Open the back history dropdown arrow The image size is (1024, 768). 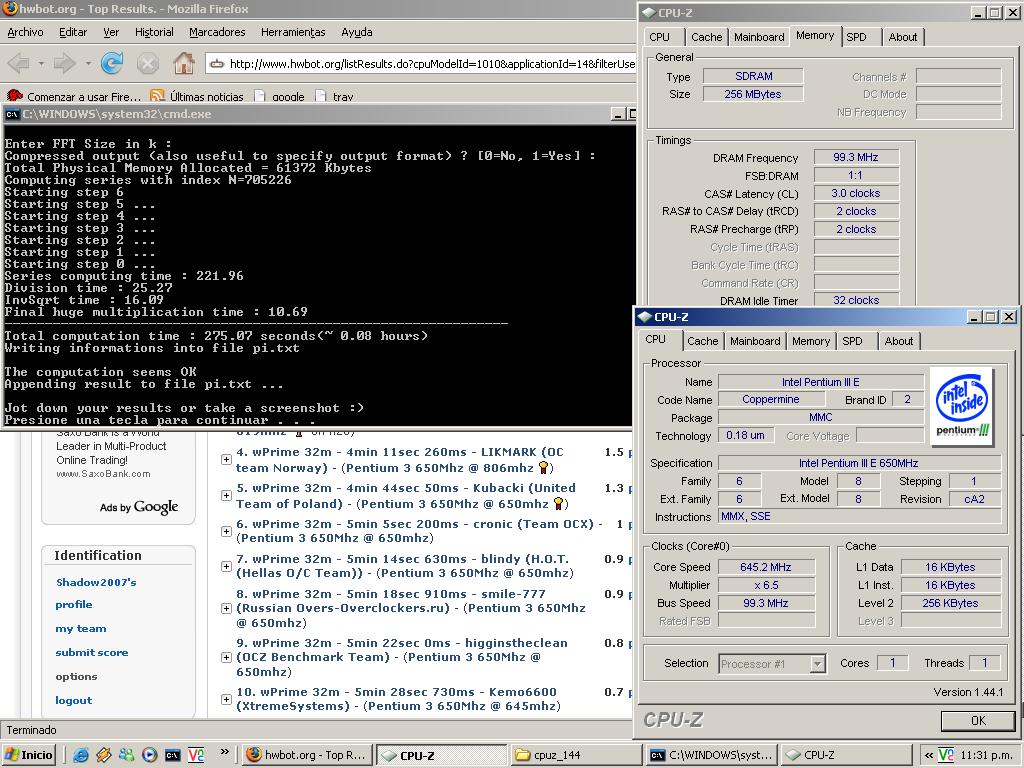click(40, 64)
